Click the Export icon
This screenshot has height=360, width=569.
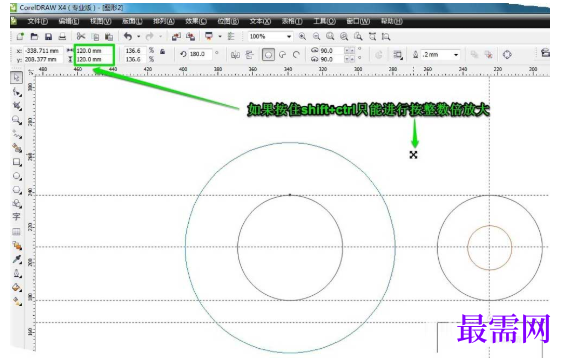pos(190,36)
